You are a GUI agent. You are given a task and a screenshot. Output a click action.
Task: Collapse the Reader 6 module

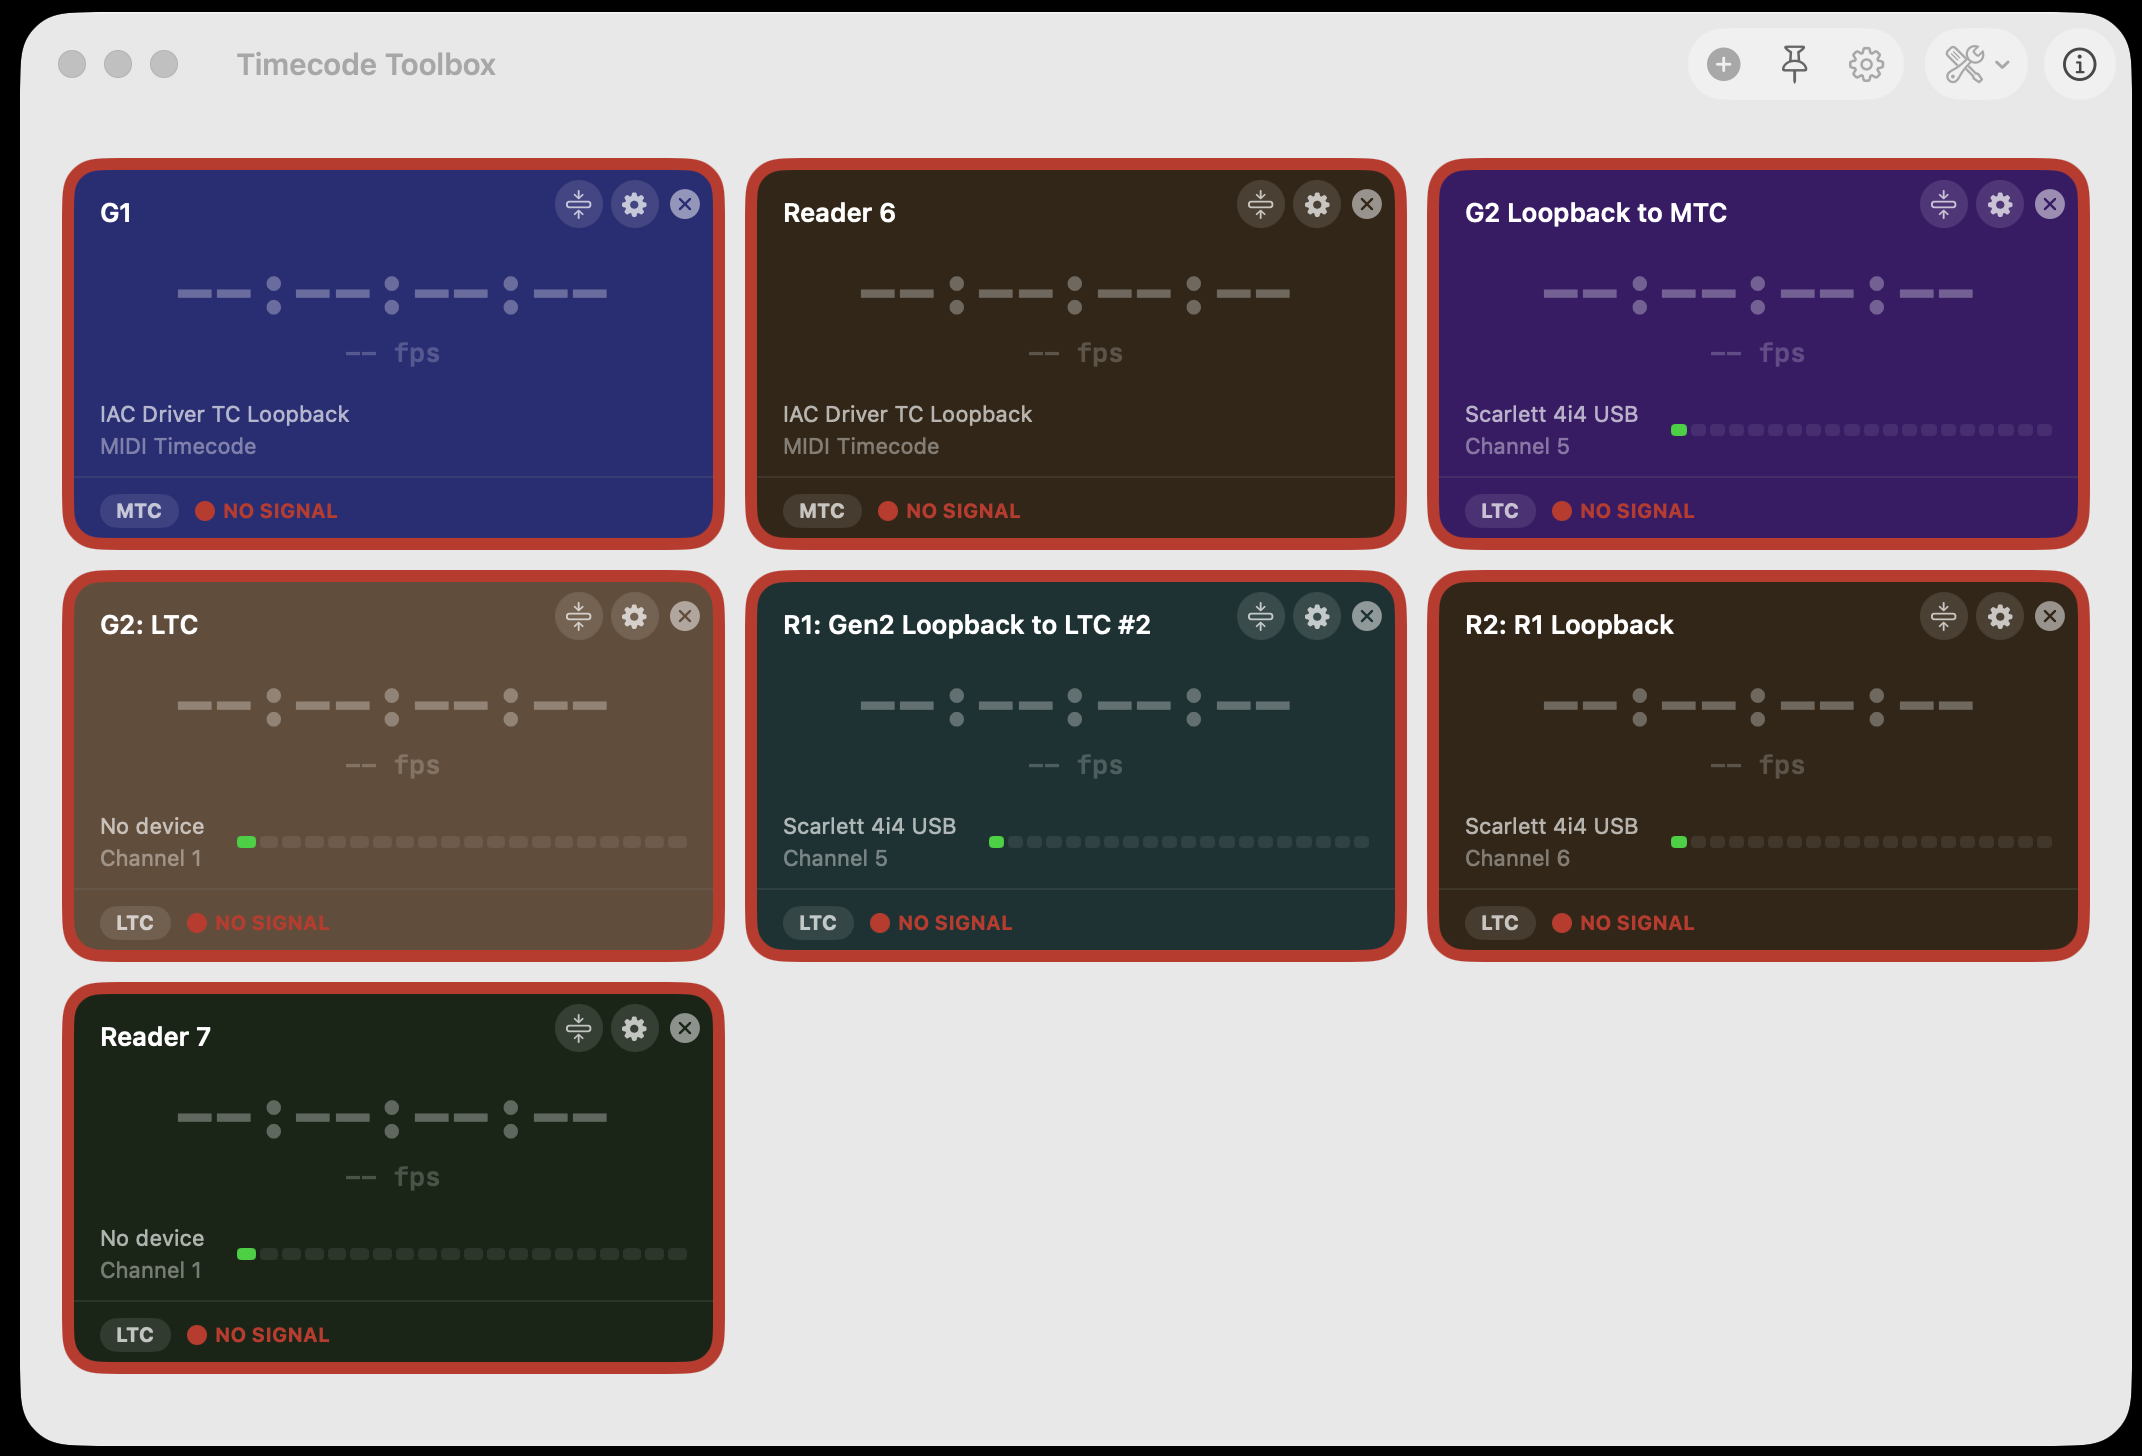(1260, 205)
